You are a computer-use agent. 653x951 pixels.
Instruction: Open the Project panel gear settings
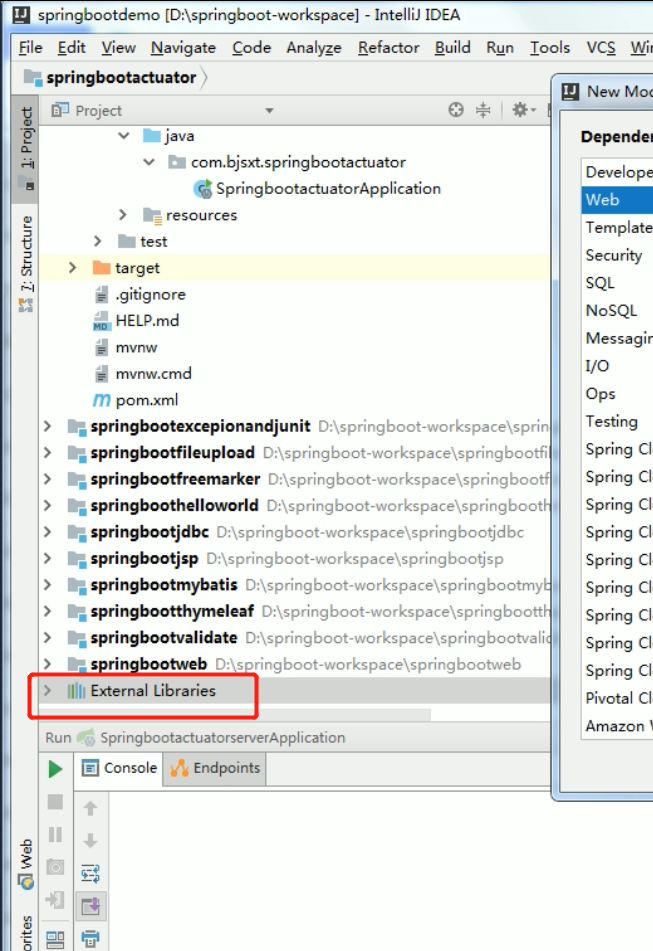[x=523, y=110]
